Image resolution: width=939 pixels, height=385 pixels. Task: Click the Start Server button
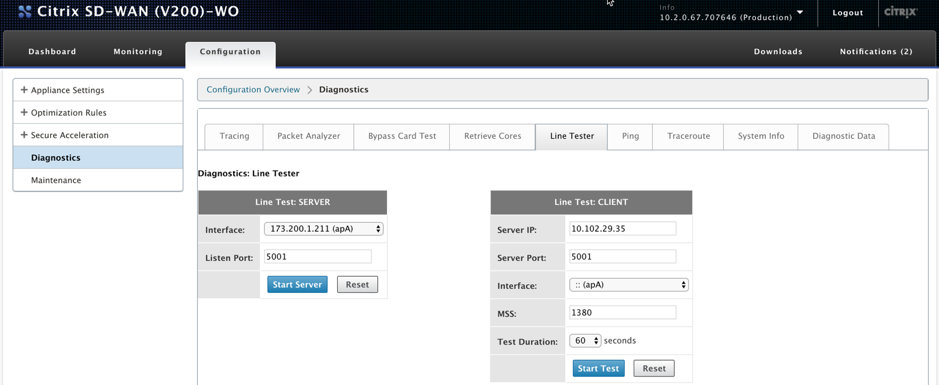[297, 284]
